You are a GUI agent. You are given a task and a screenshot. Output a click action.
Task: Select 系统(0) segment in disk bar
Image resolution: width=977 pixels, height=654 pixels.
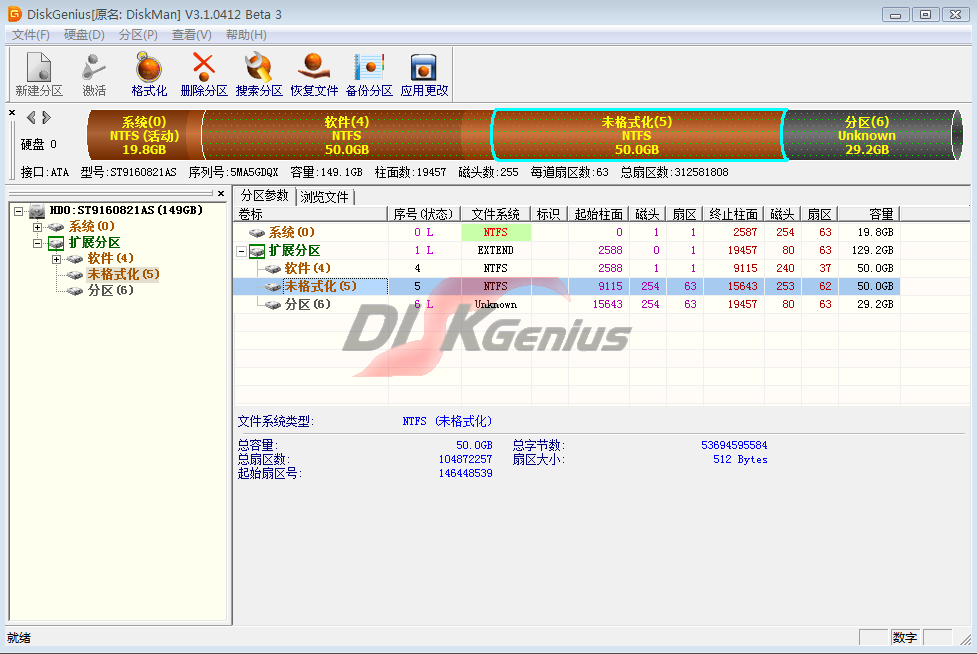pos(144,135)
